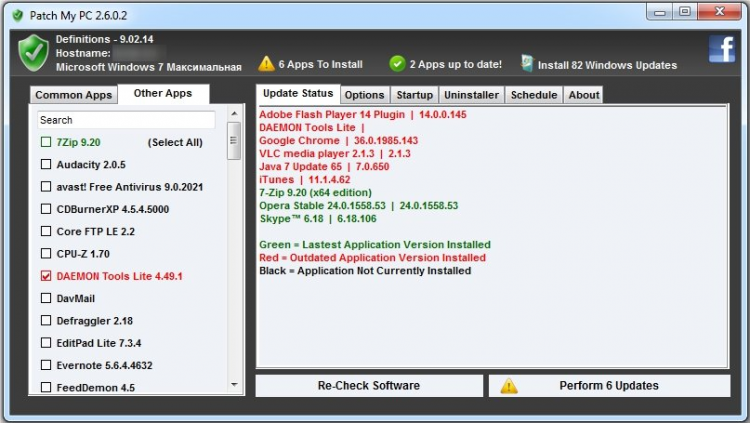
Task: Tick the CPU-Z 1.70 checkbox
Action: [x=46, y=254]
